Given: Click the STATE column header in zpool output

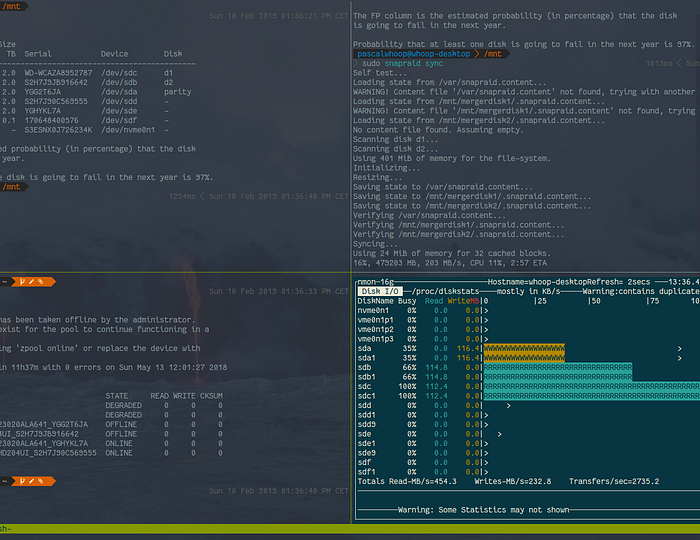Looking at the screenshot, I should click(117, 396).
